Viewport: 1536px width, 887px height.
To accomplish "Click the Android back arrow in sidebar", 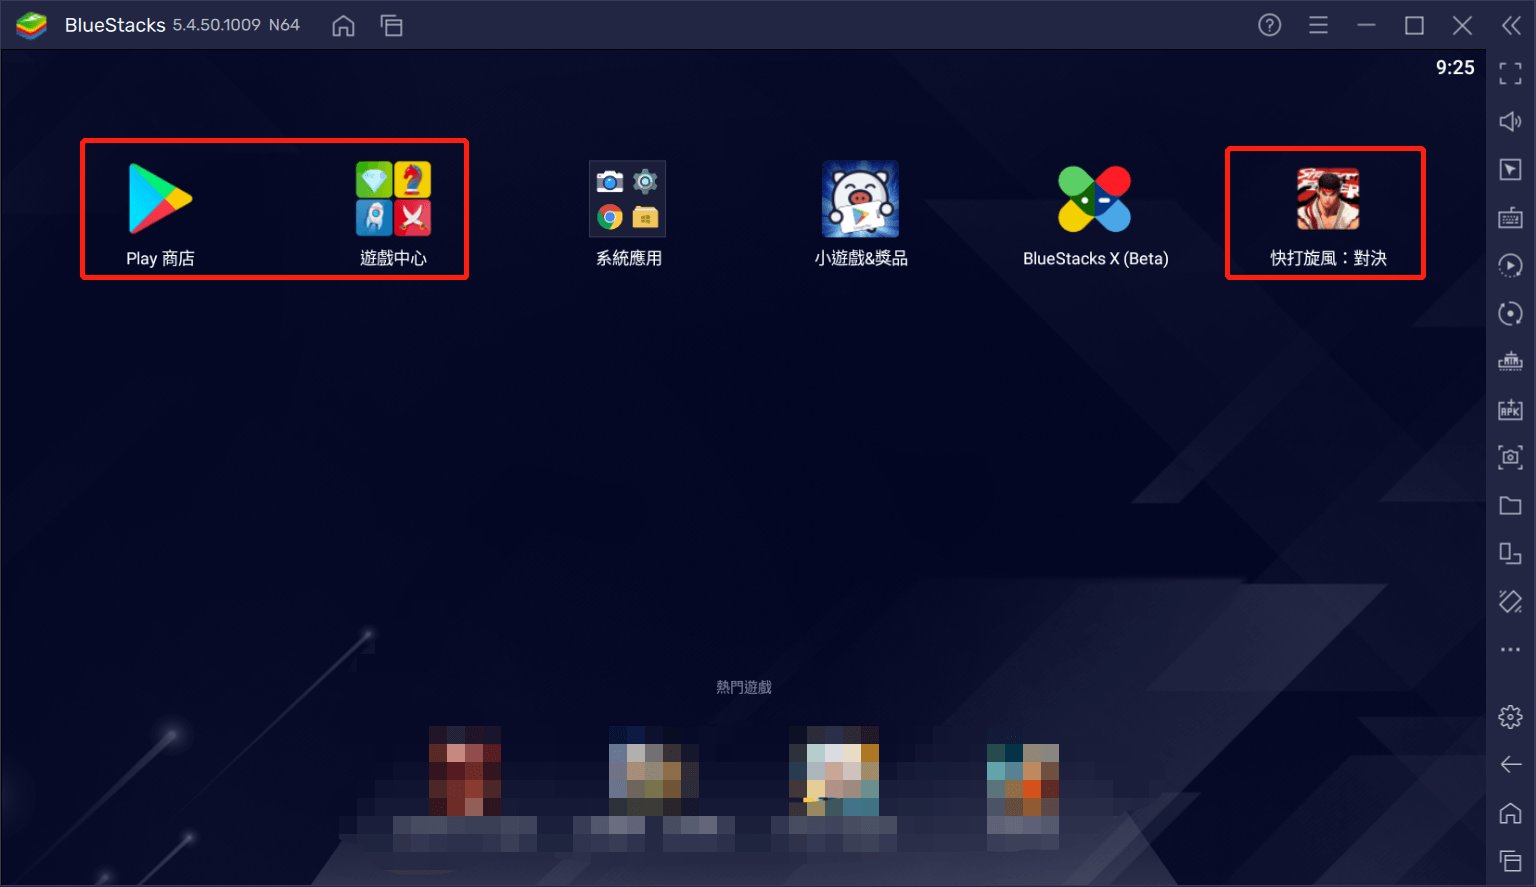I will pos(1511,764).
